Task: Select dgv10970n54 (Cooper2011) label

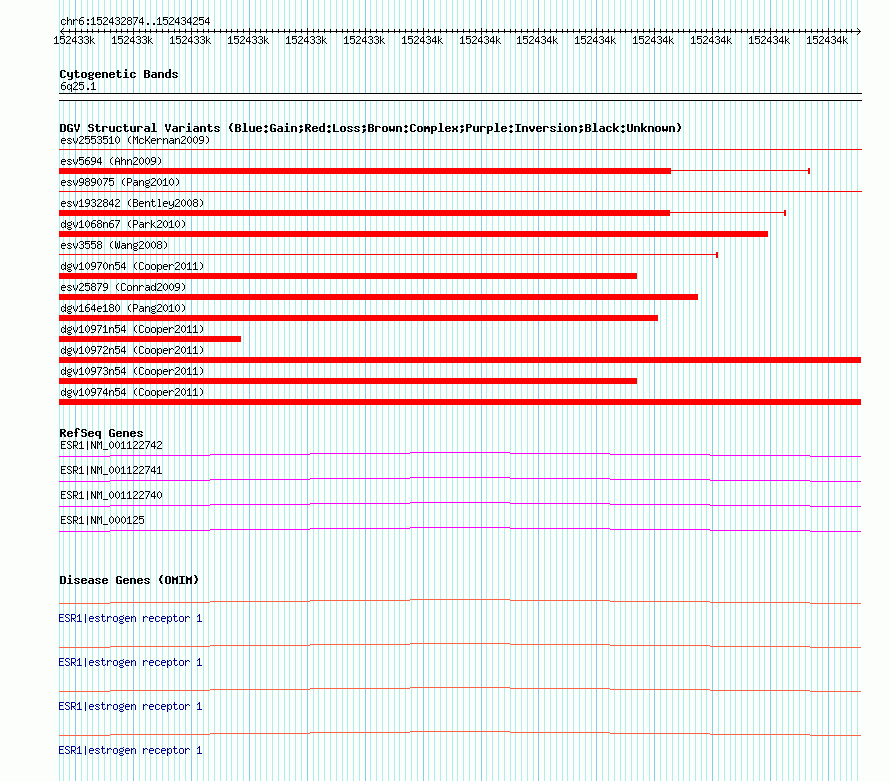Action: tap(132, 266)
